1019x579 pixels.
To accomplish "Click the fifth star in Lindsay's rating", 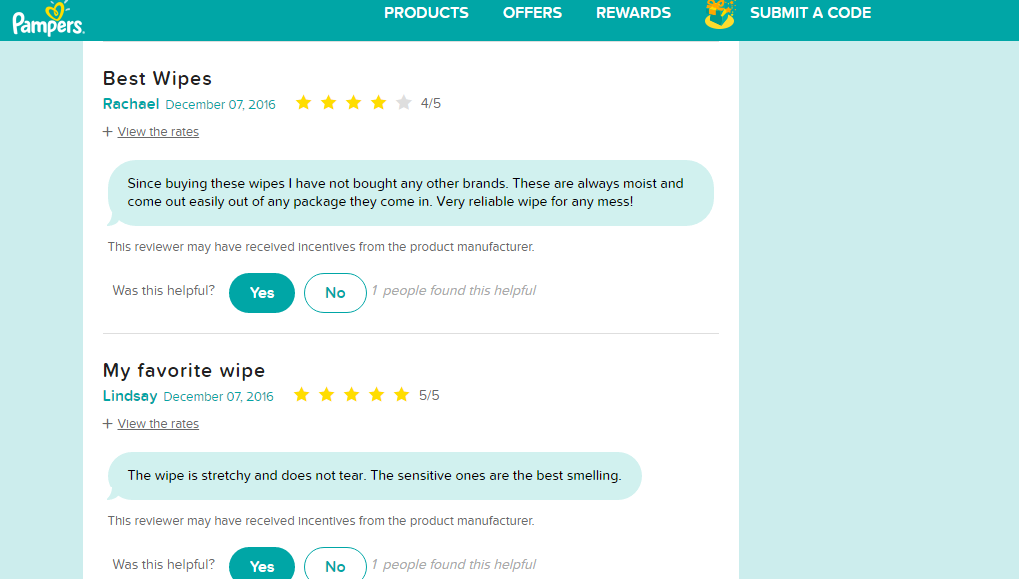I will [x=402, y=394].
